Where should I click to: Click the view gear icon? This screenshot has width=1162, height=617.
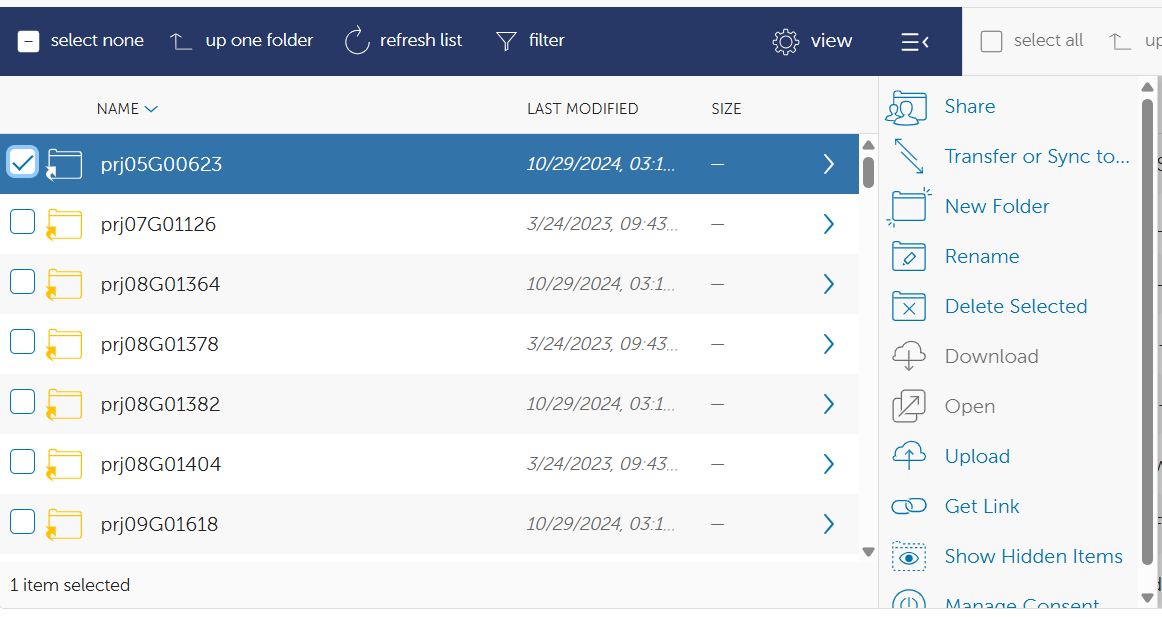(786, 41)
